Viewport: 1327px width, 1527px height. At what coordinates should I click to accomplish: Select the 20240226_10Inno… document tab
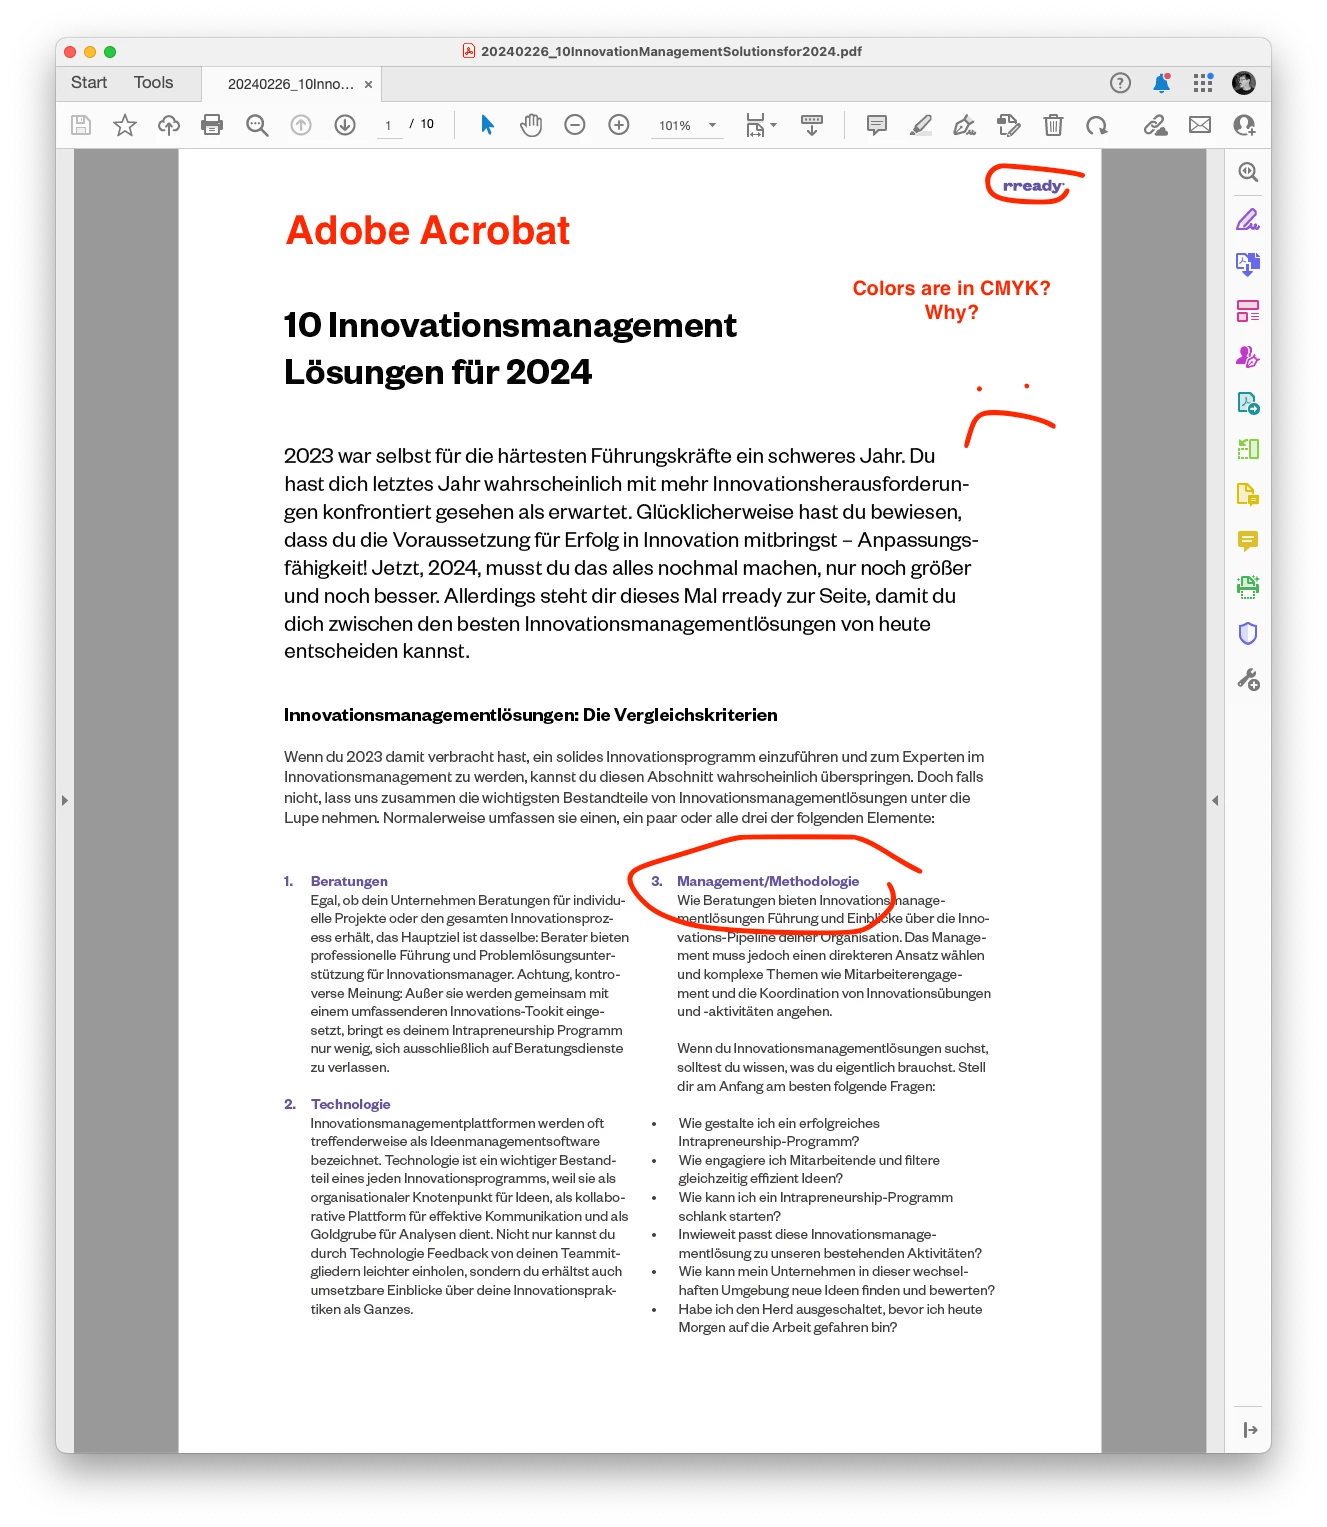[291, 84]
